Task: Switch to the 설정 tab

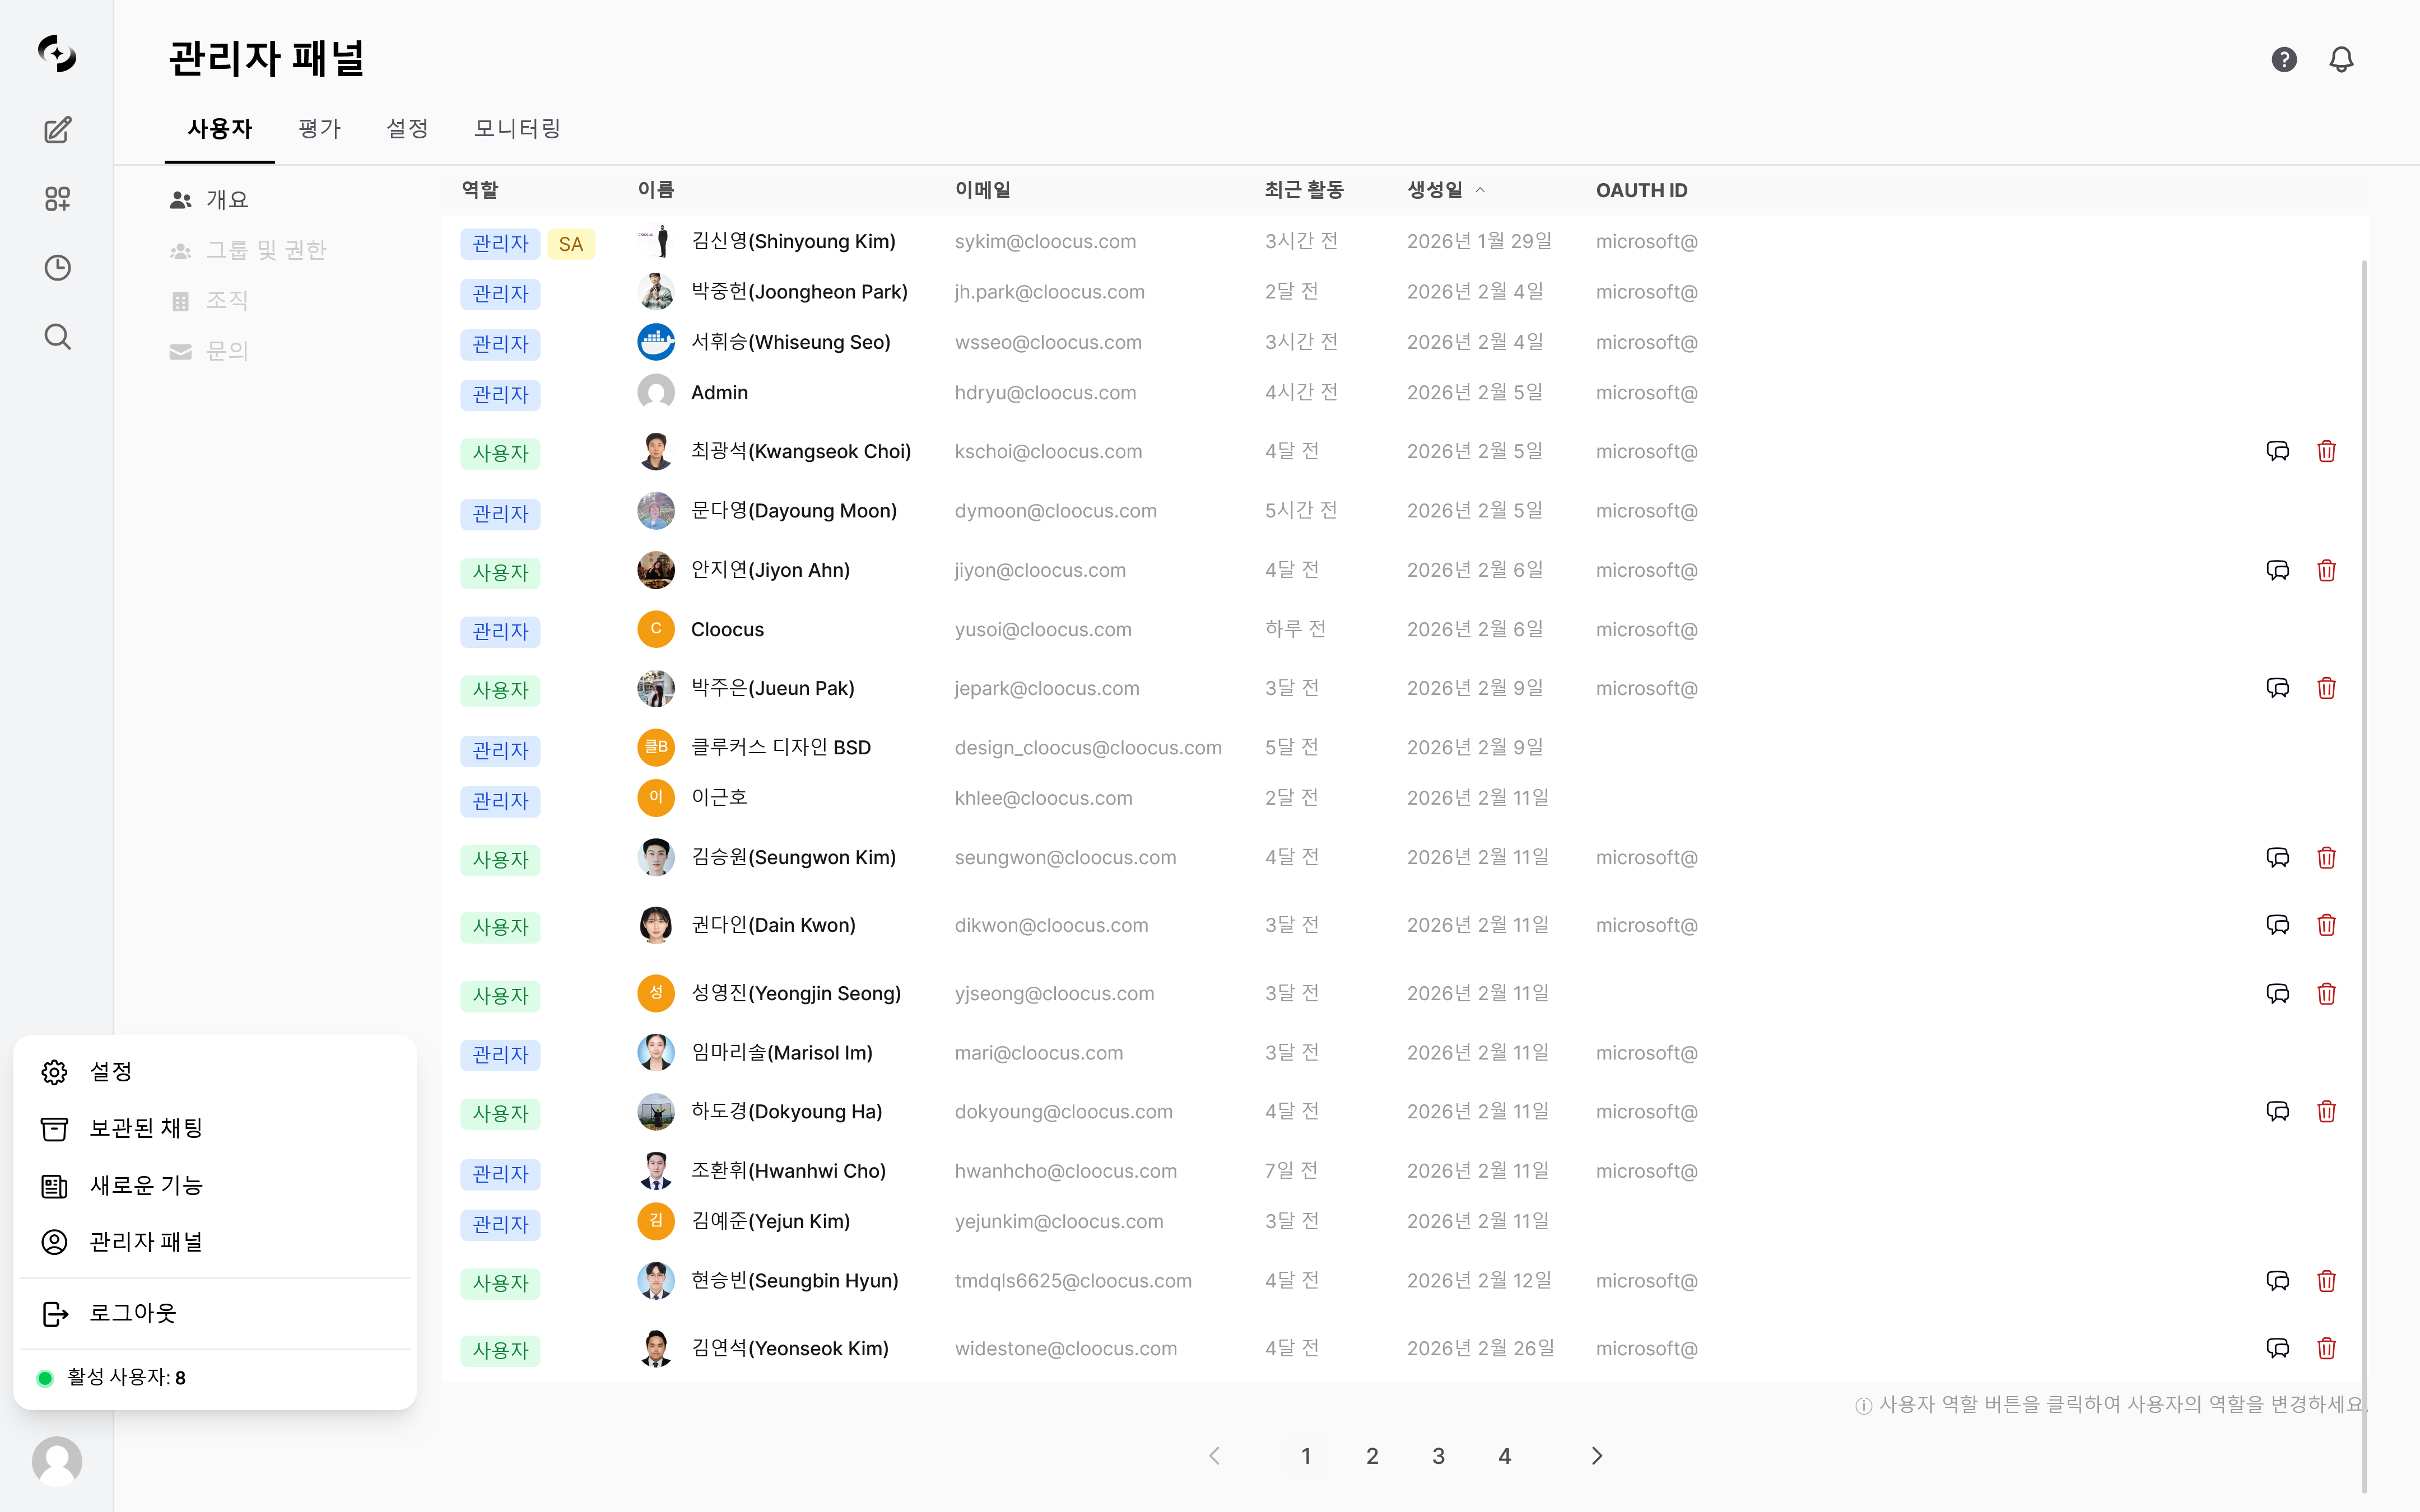Action: (x=407, y=128)
